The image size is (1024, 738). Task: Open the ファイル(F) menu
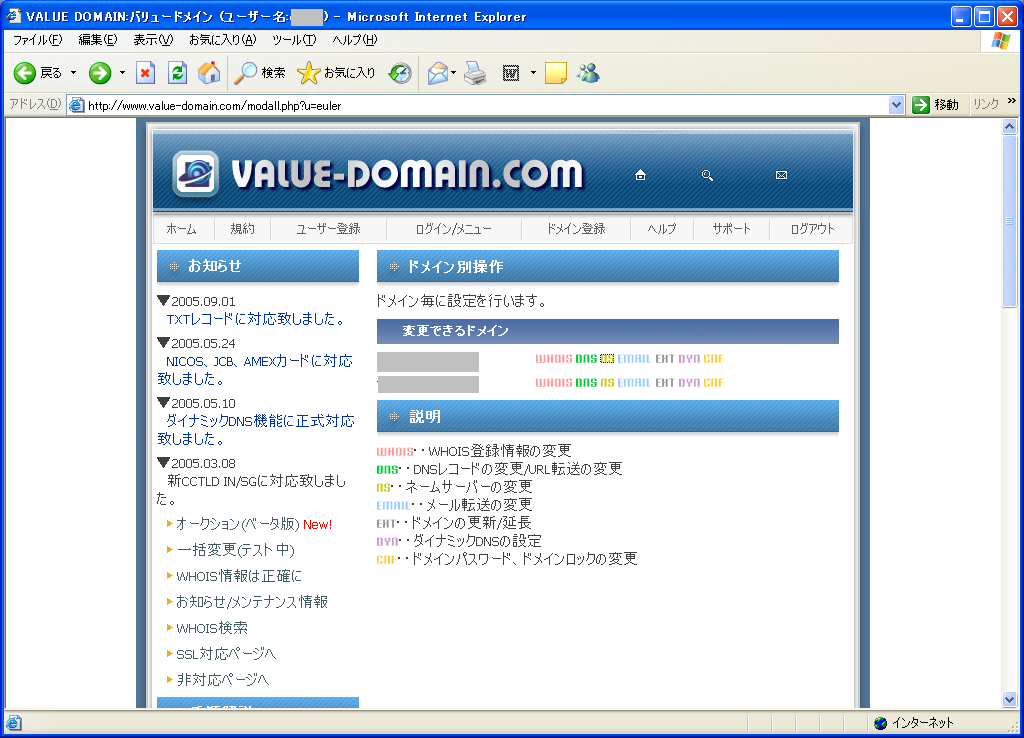(38, 40)
